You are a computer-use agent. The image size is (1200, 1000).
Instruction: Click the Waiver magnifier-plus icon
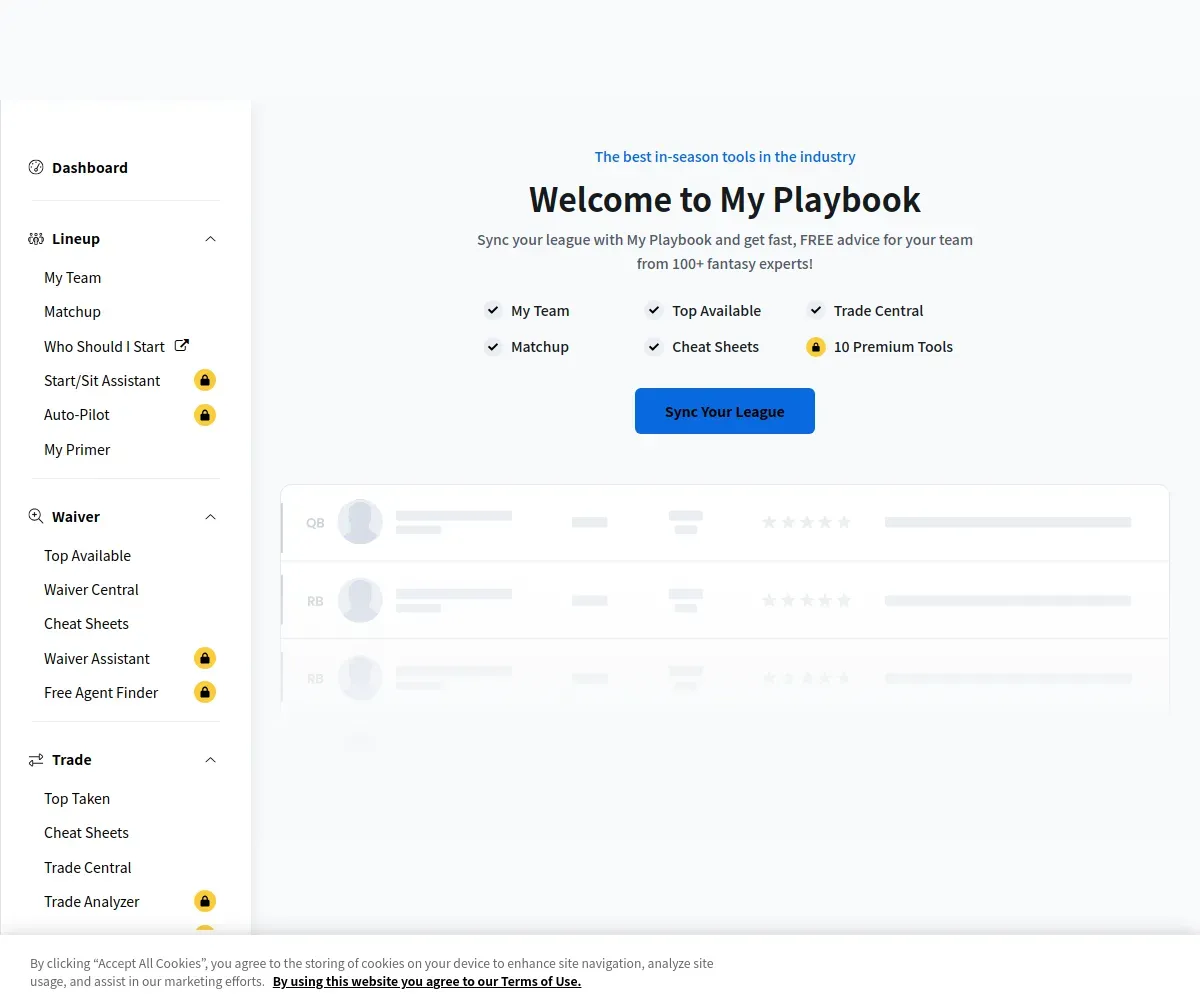pyautogui.click(x=36, y=516)
